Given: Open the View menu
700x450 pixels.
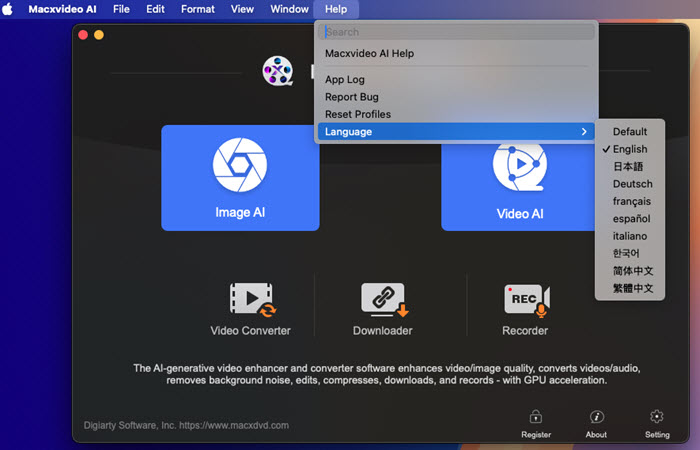Looking at the screenshot, I should (x=242, y=9).
